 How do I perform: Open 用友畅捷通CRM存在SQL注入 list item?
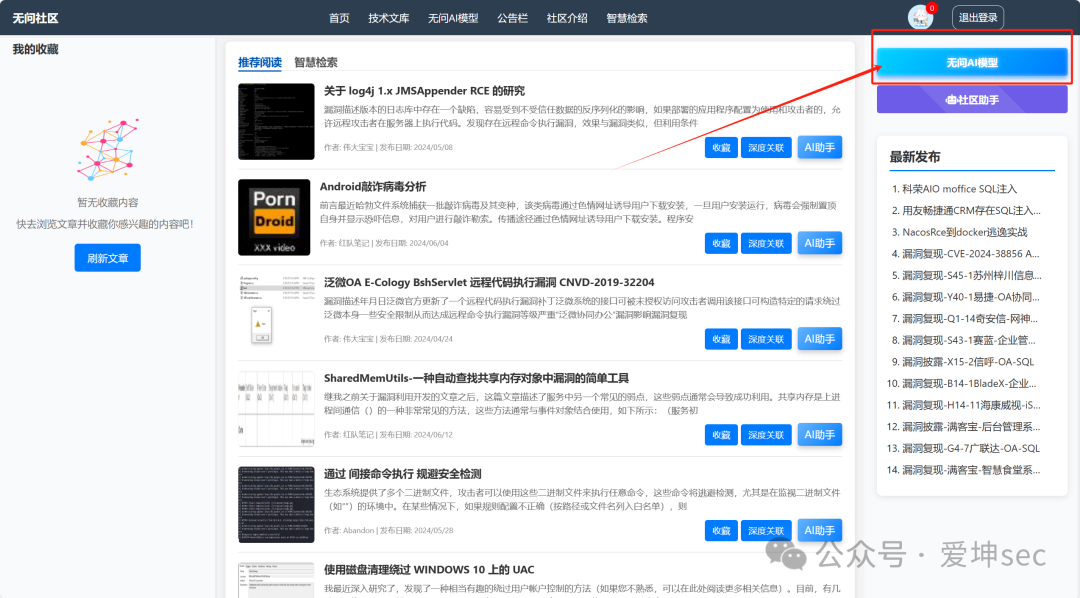click(x=971, y=210)
